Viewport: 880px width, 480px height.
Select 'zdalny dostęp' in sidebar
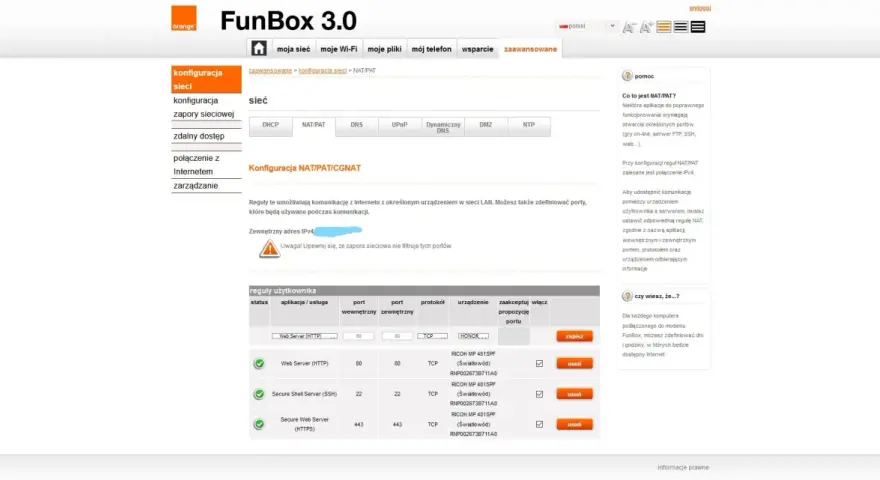(206, 136)
